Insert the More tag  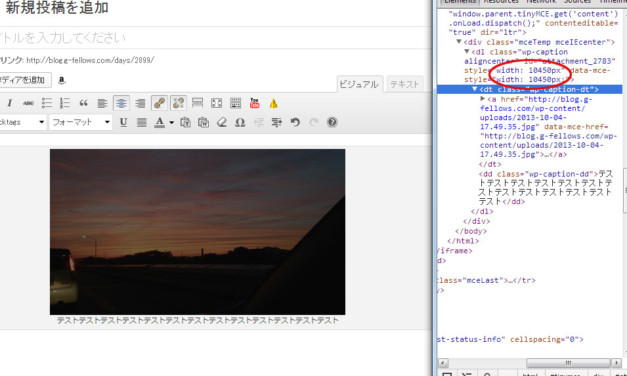[198, 104]
